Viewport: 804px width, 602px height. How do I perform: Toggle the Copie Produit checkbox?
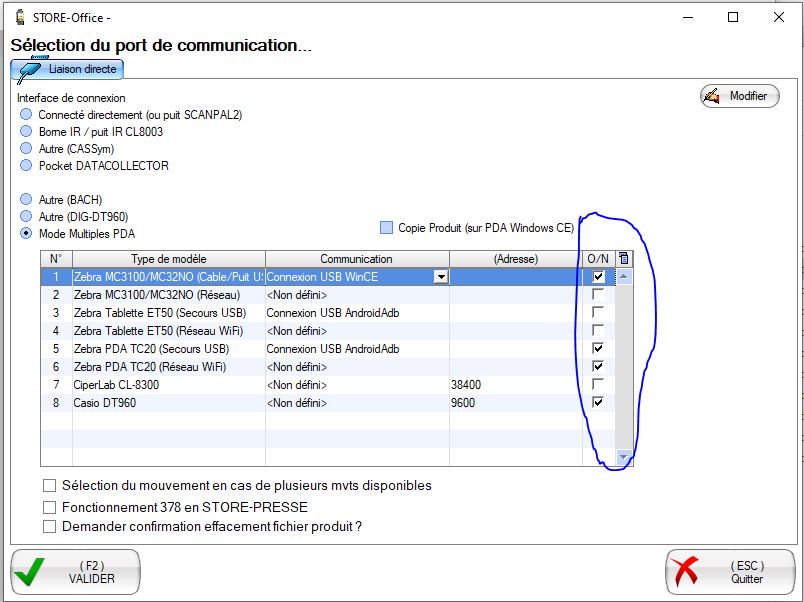387,228
